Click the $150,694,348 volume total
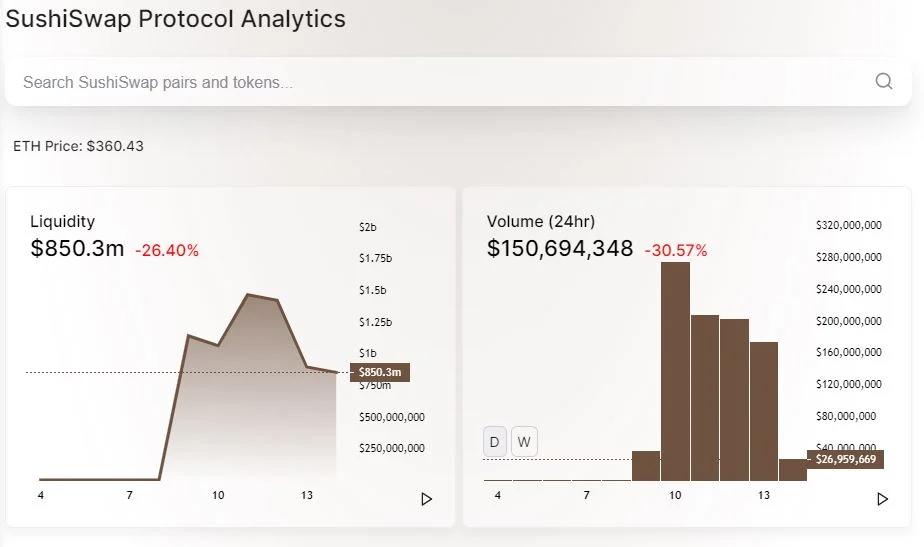This screenshot has width=924, height=547. (560, 249)
